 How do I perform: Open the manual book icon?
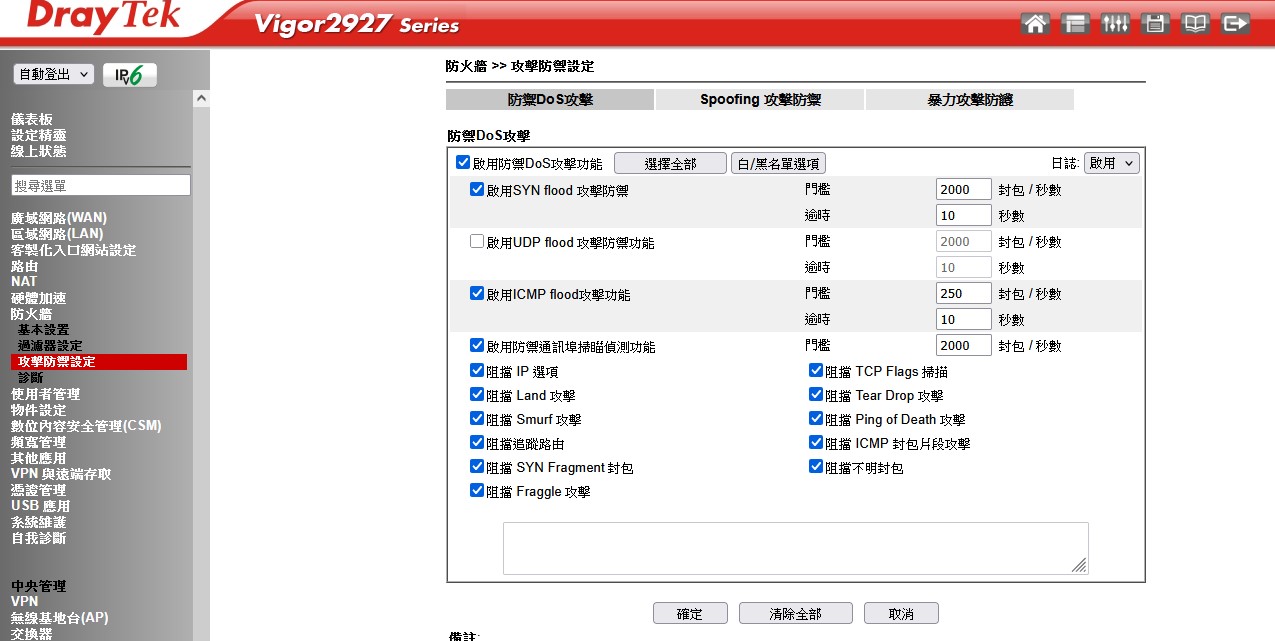tap(1196, 24)
